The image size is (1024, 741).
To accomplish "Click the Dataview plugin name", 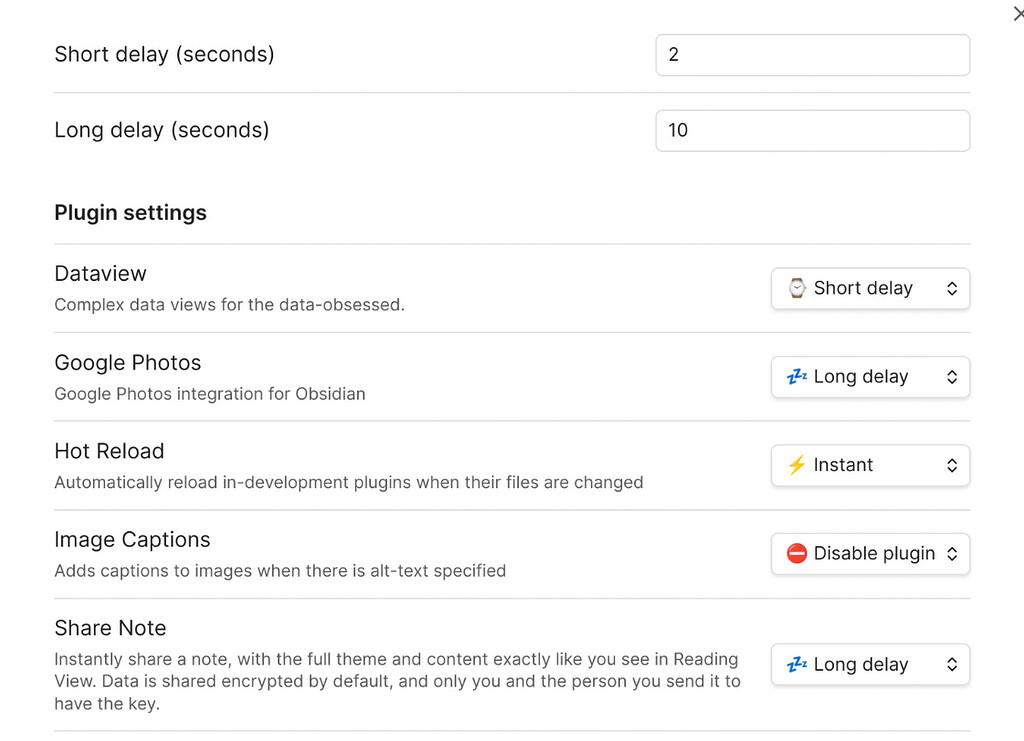I will coord(100,274).
